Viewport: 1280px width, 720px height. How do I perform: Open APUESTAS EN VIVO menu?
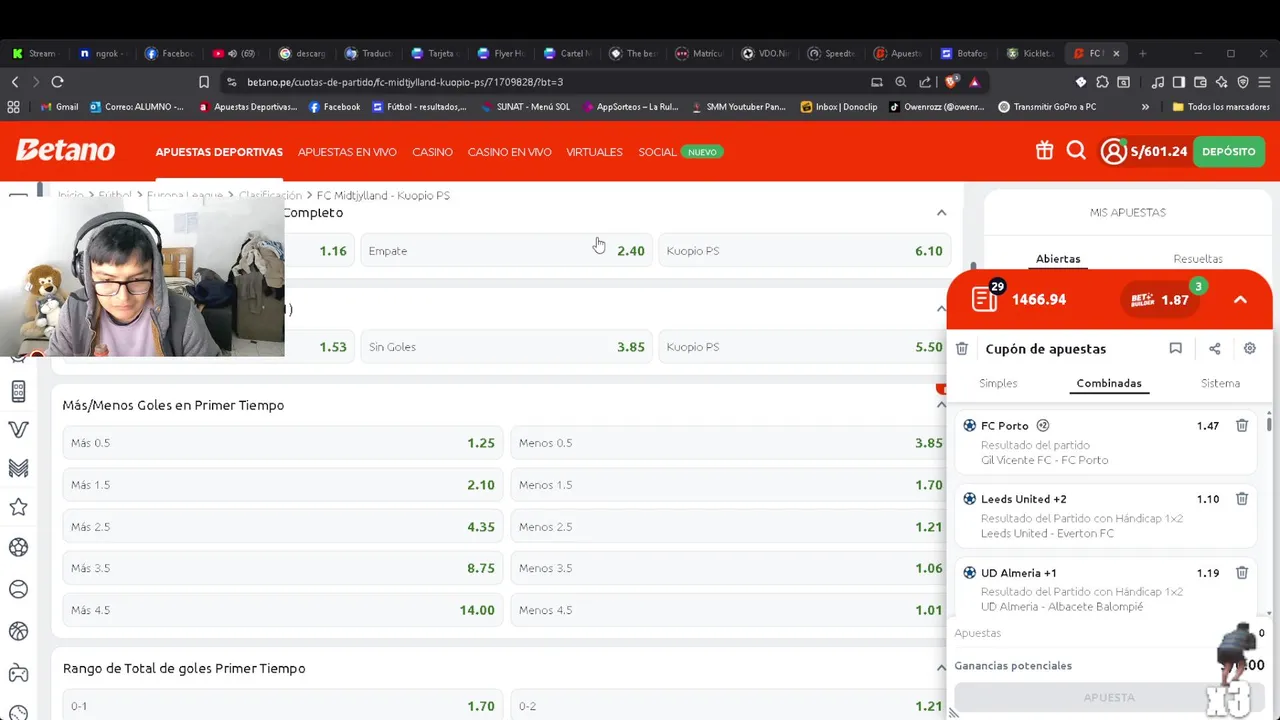[347, 152]
